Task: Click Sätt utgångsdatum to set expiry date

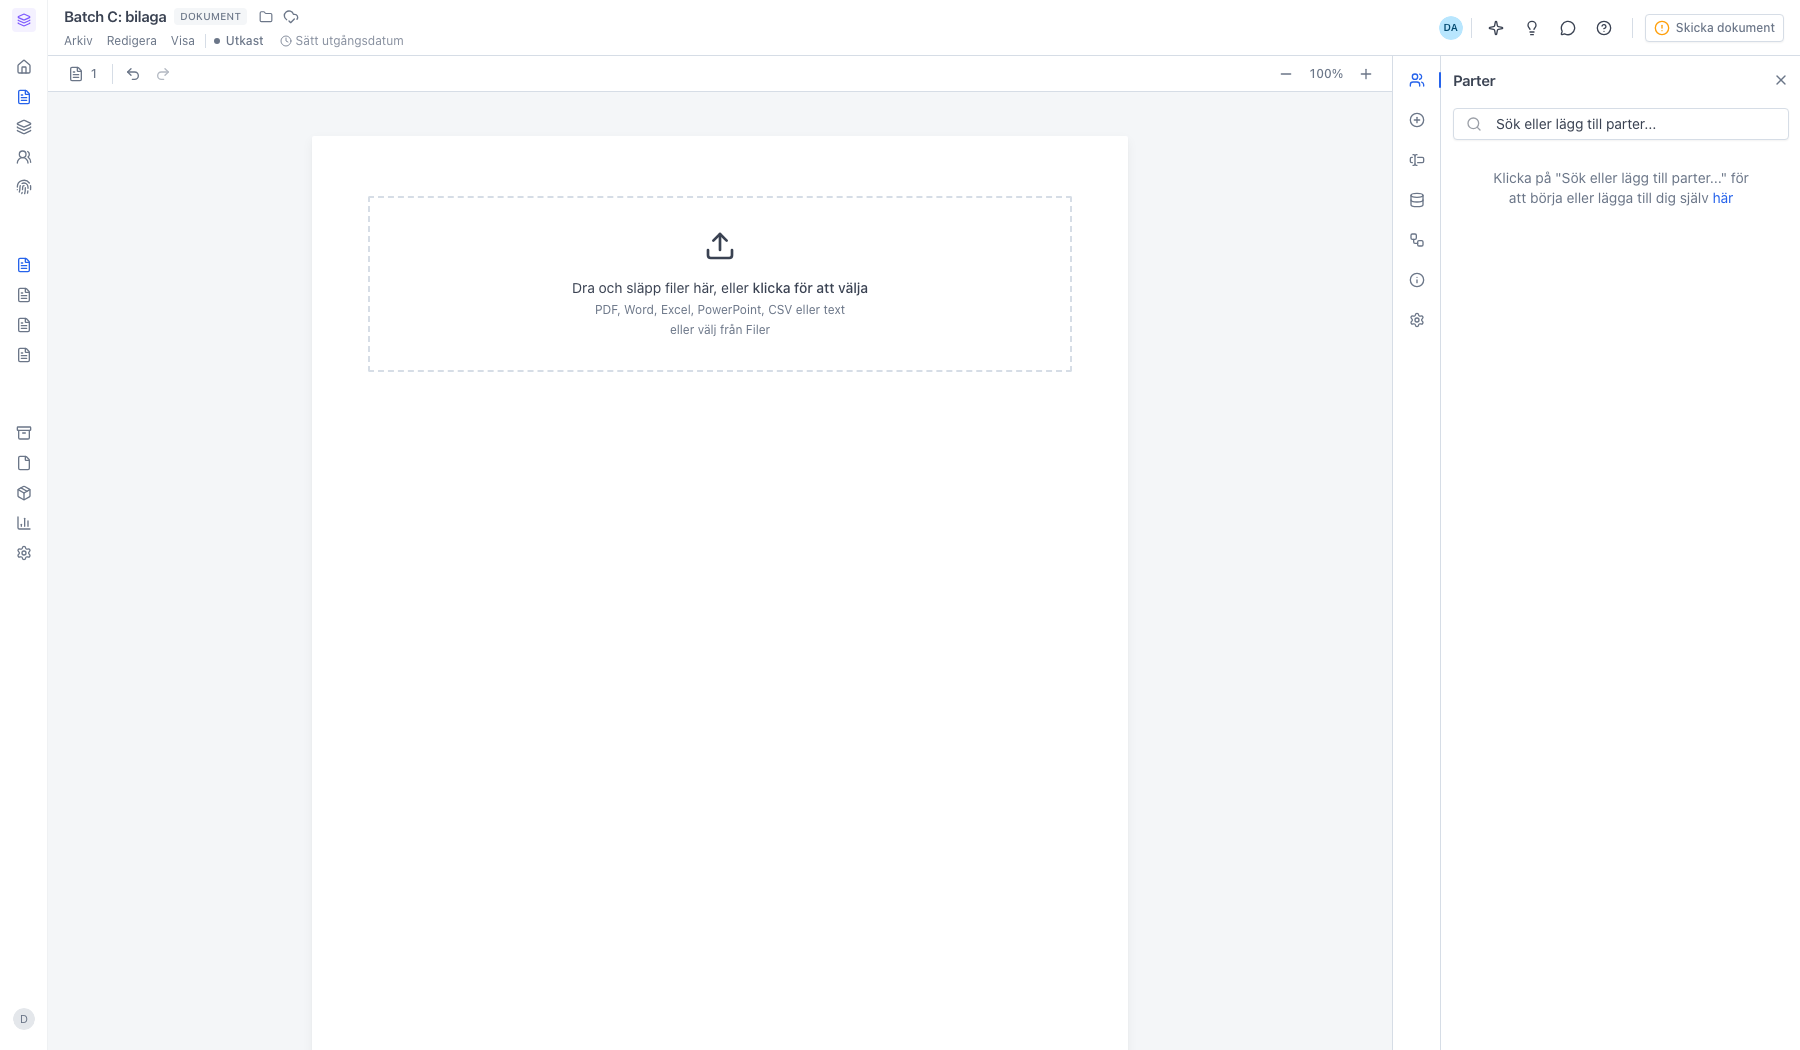Action: click(x=342, y=41)
